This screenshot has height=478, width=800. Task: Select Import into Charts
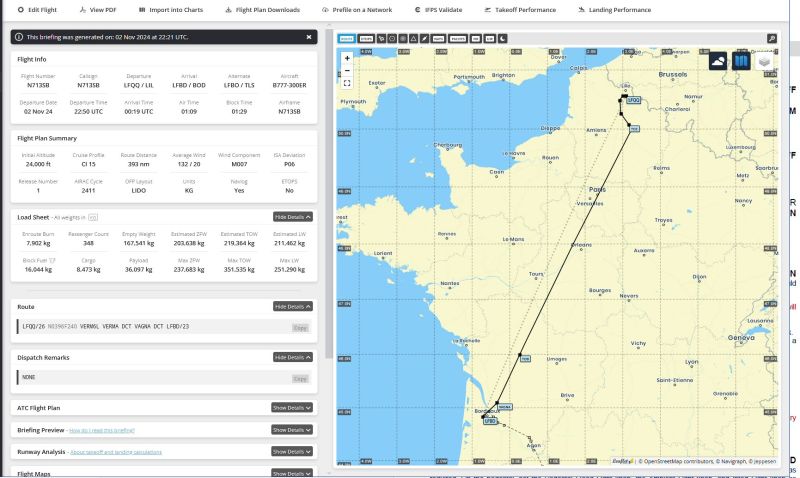click(171, 10)
